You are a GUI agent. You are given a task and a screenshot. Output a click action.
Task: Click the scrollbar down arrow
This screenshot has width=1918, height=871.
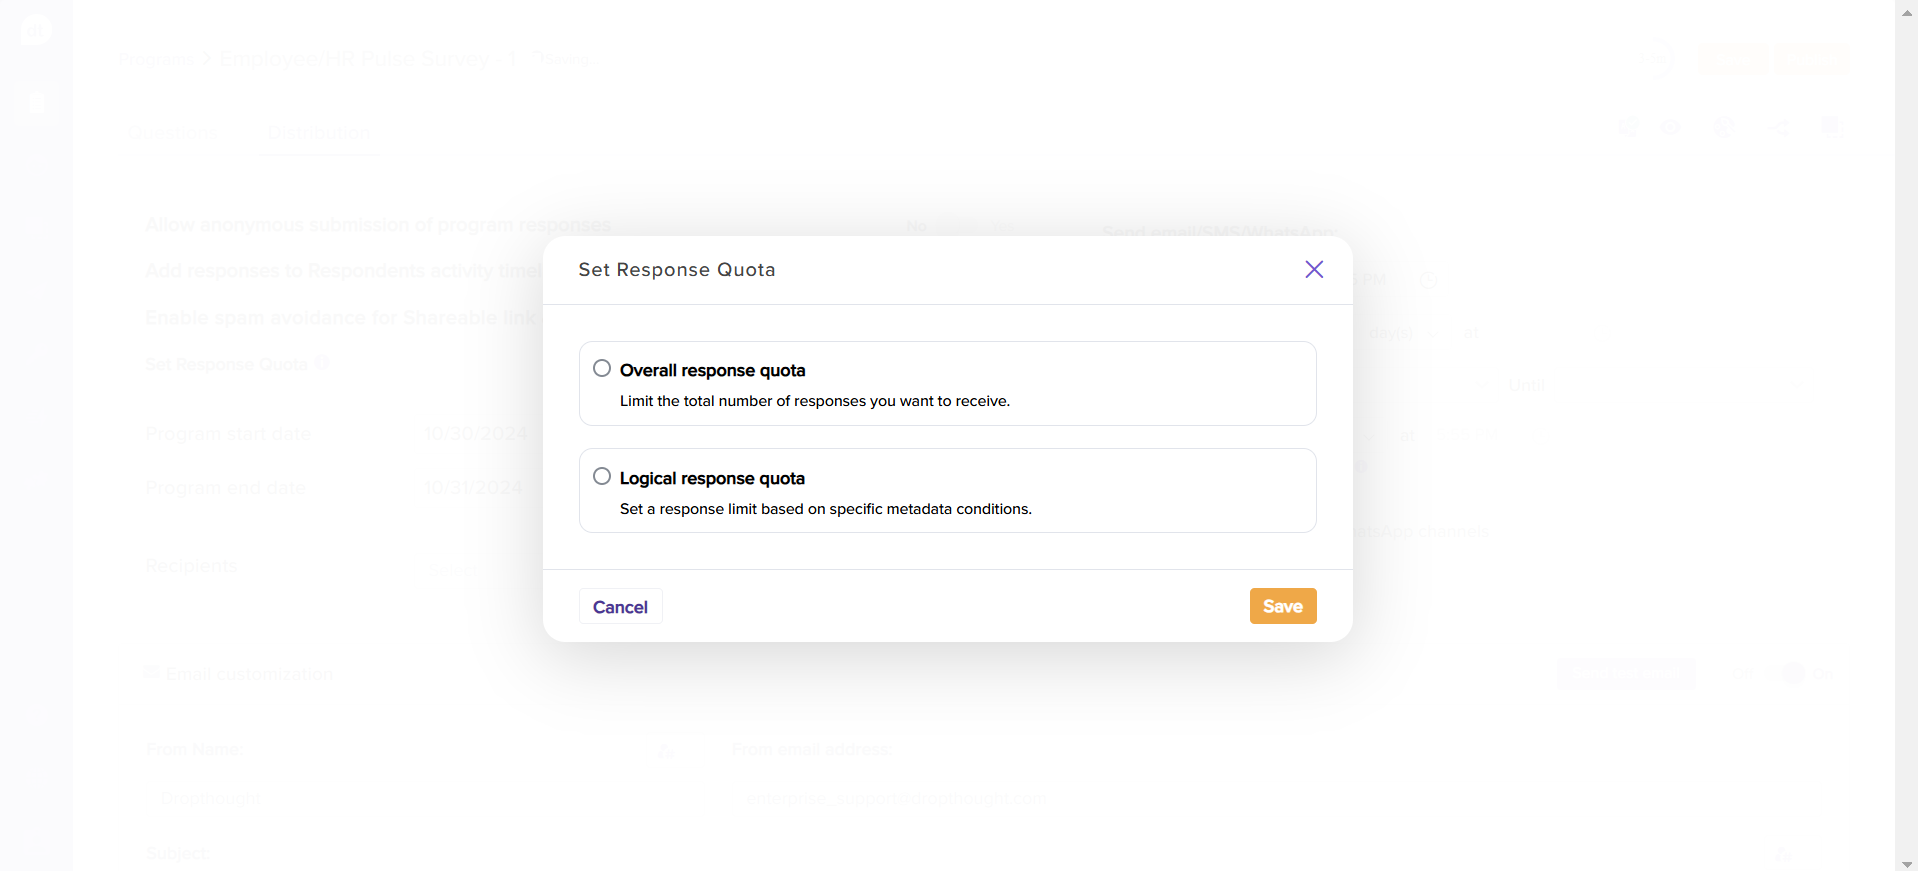point(1906,864)
